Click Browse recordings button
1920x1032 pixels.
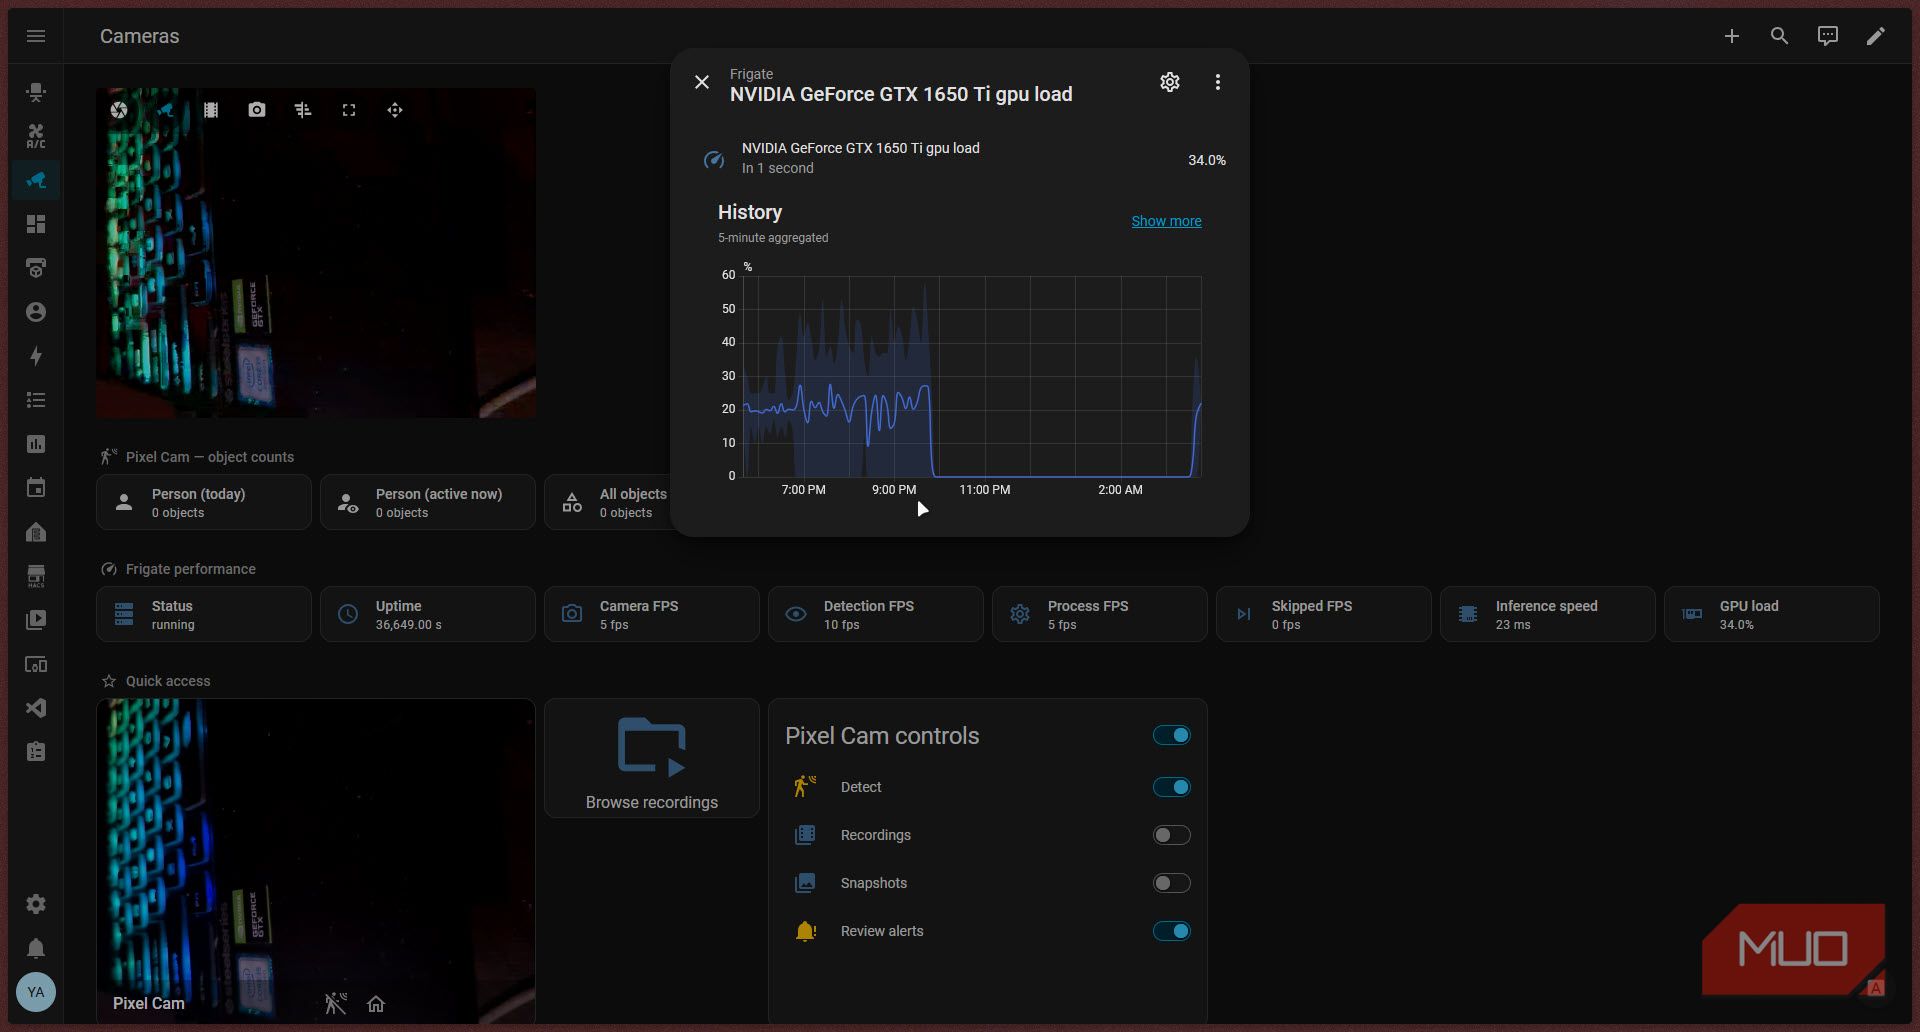(x=652, y=759)
